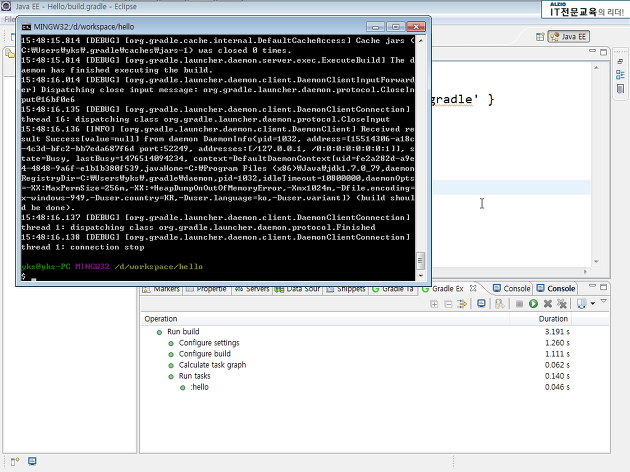Viewport: 630px width, 472px height.
Task: Click the MINGW32 terminal scrollbar thumb
Action: 420,261
